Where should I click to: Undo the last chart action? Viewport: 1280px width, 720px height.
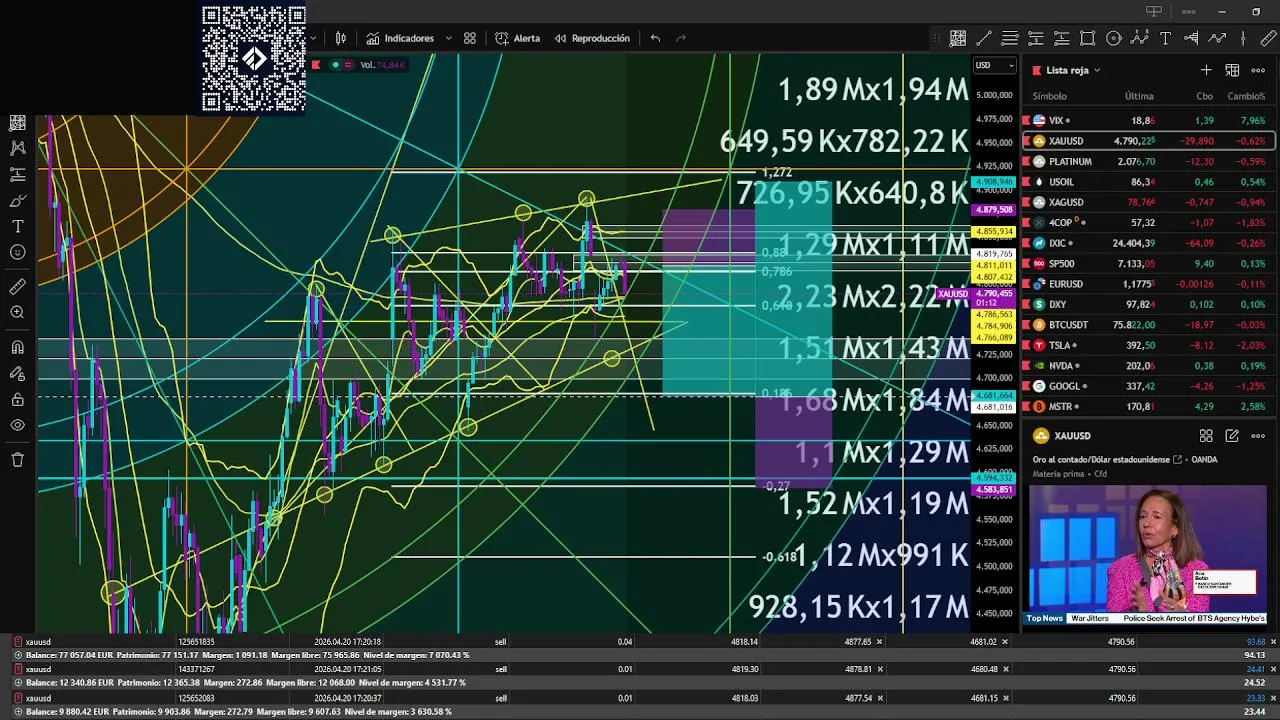tap(655, 38)
